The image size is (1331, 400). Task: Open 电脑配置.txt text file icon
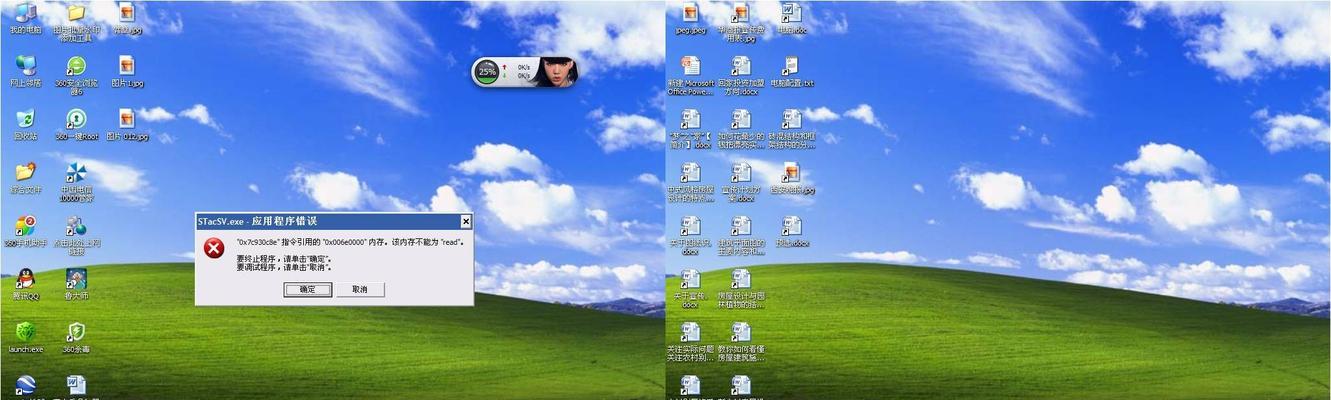click(790, 71)
